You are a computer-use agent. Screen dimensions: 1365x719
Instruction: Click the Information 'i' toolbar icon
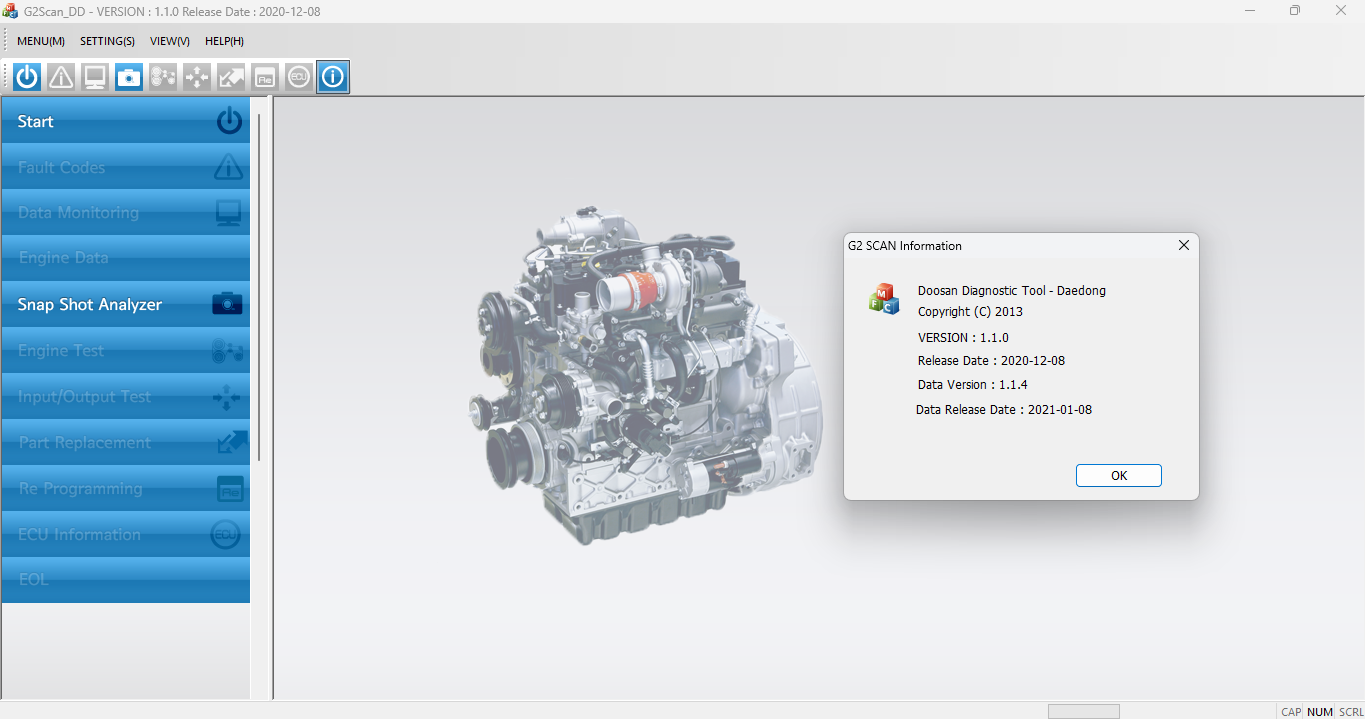tap(333, 77)
